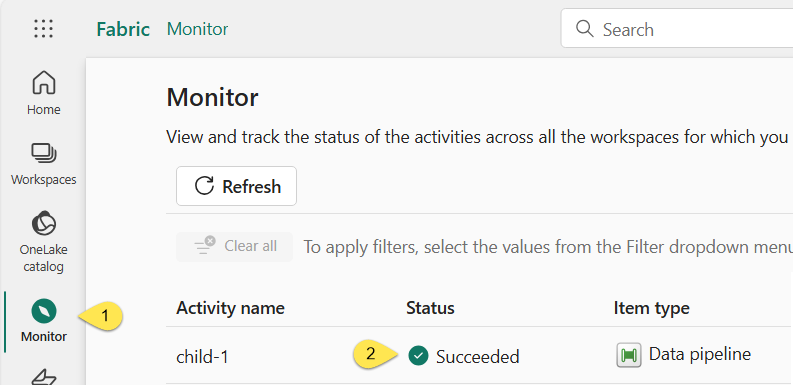Click the partially visible icon below Monitor
Screen dimensions: 793x385
pyautogui.click(x=43, y=378)
